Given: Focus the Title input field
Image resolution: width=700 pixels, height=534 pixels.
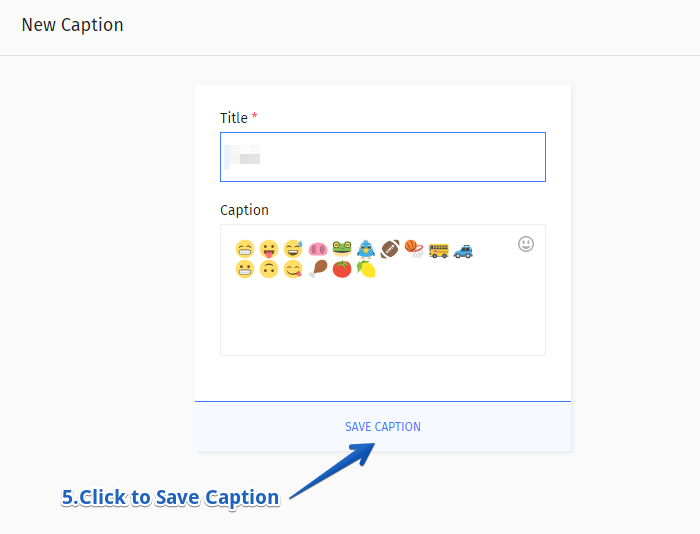Looking at the screenshot, I should tap(383, 157).
